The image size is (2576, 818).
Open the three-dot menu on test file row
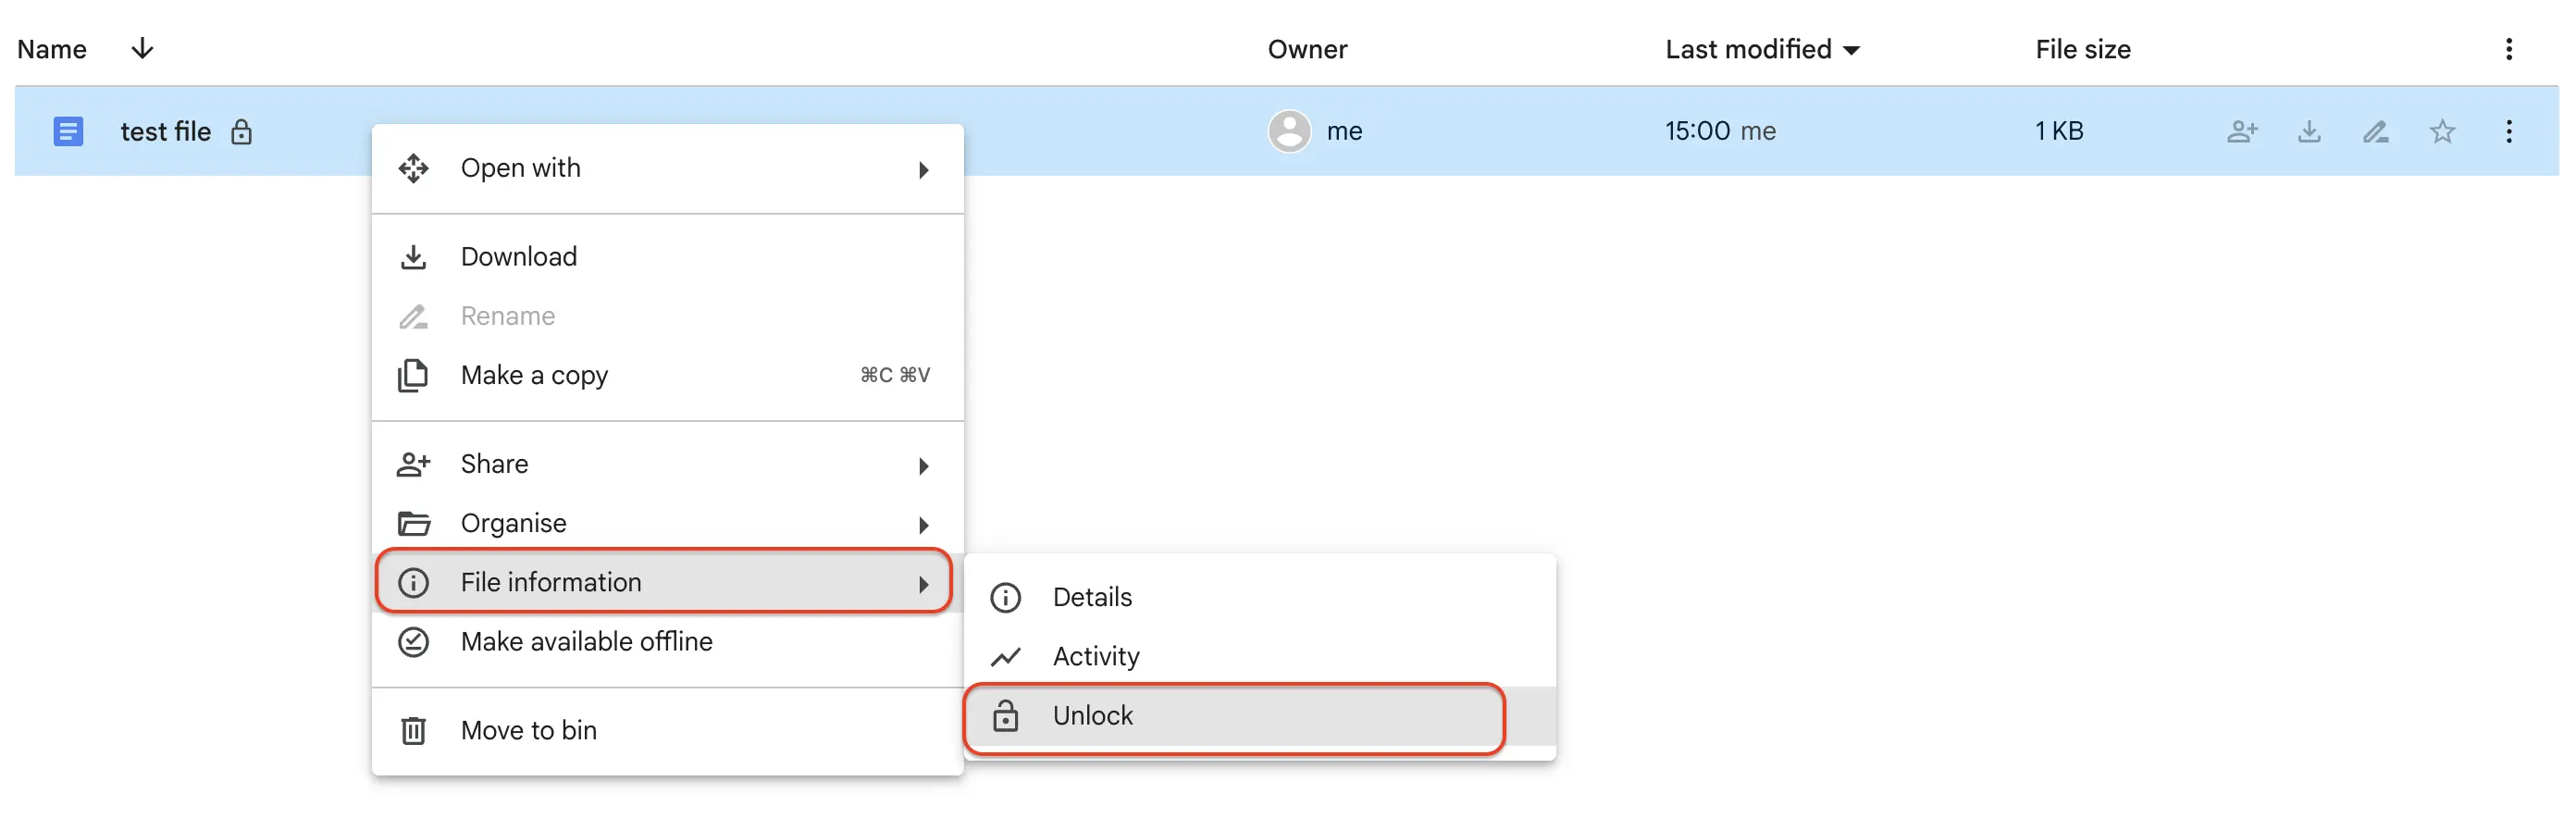click(x=2508, y=131)
